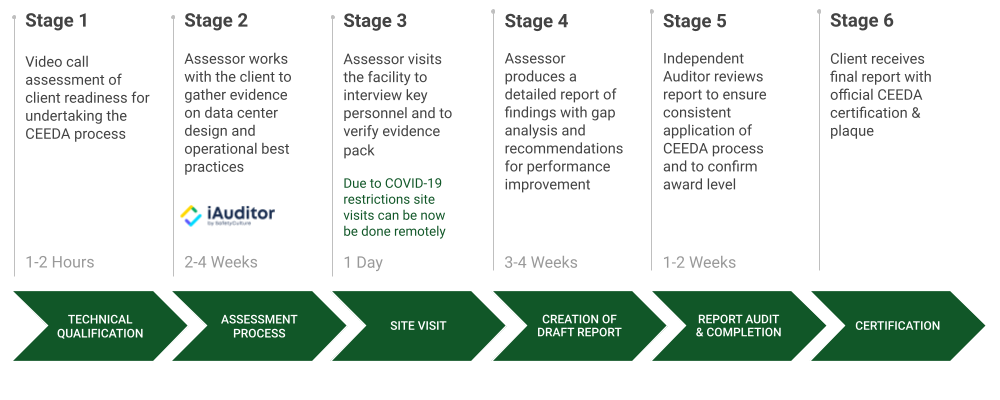Click the green COVID-19 restrictions note
The image size is (1000, 400).
(x=394, y=207)
